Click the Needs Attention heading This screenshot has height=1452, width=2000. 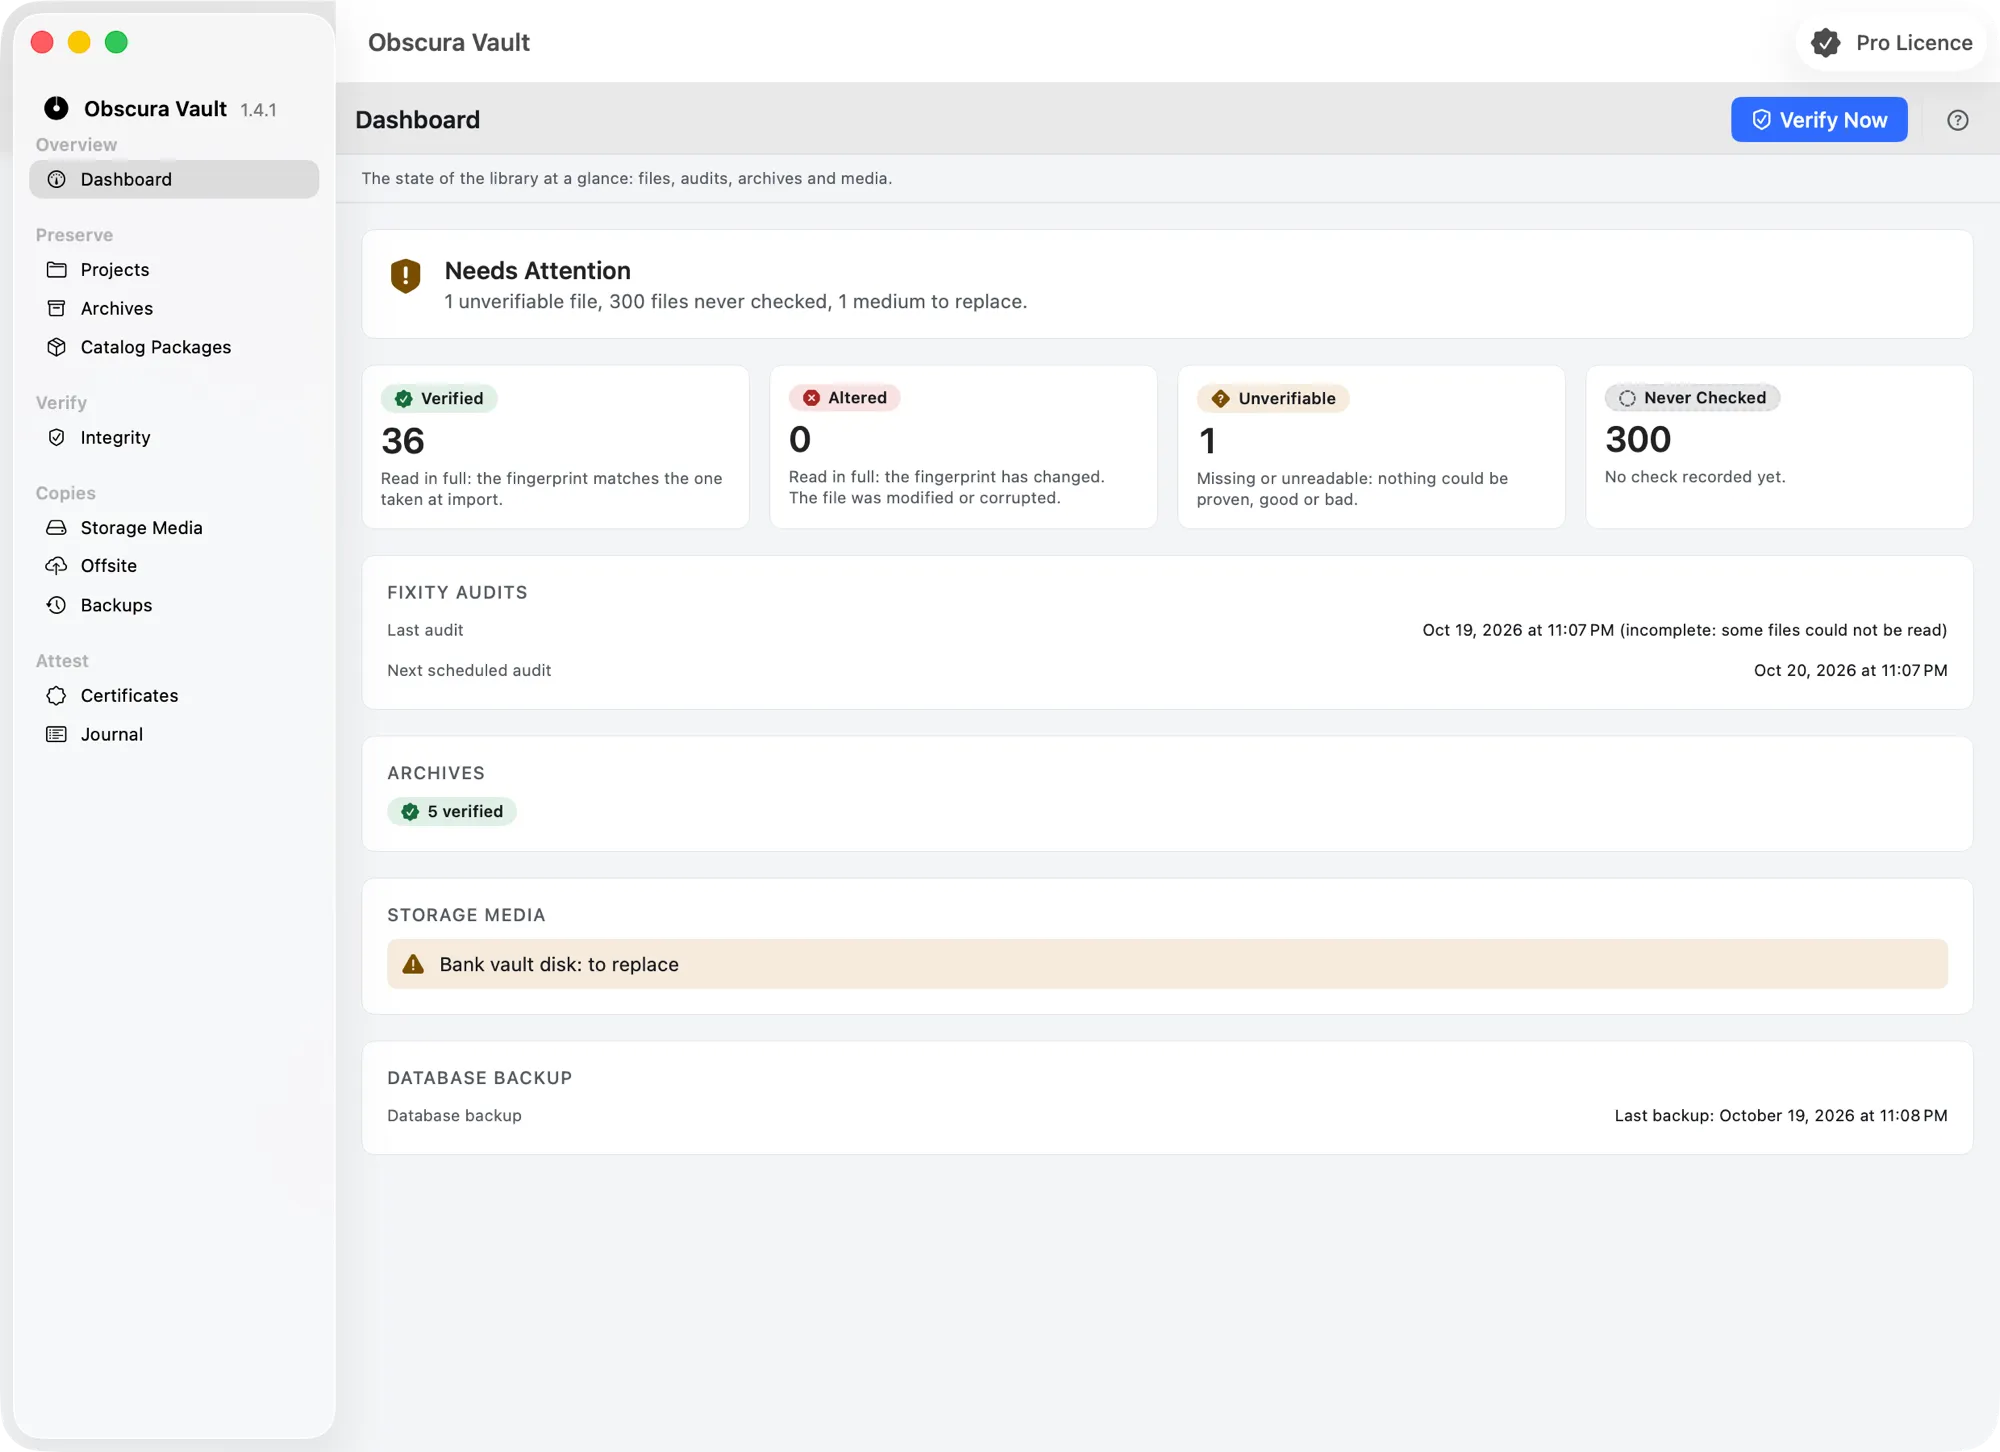[x=537, y=270]
